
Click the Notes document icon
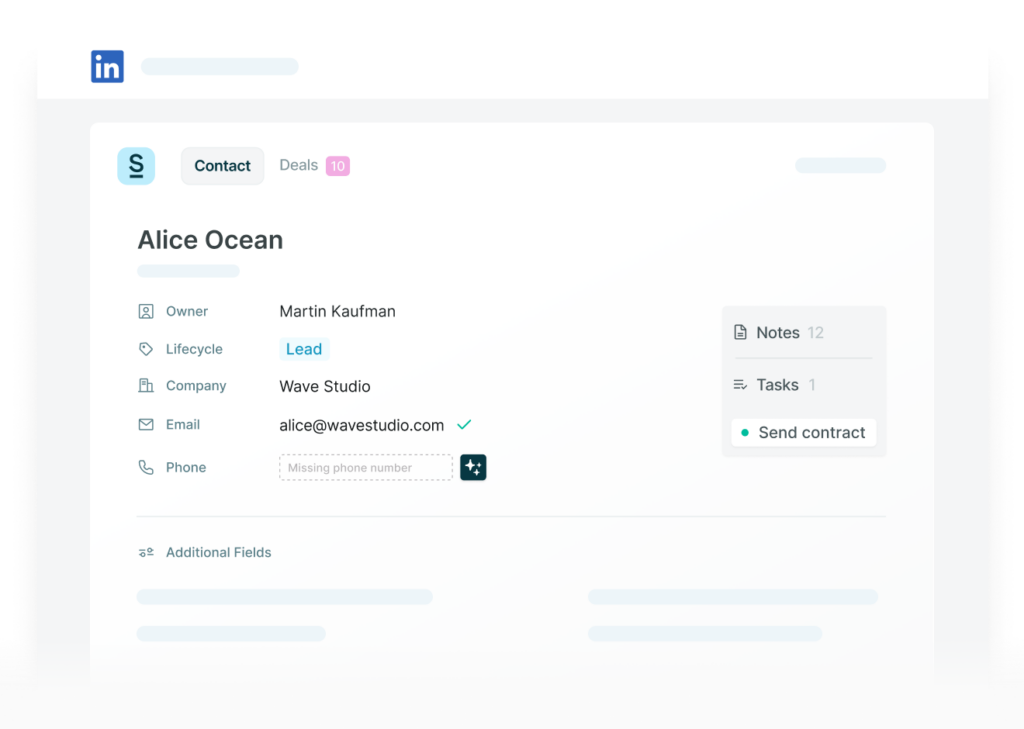740,332
